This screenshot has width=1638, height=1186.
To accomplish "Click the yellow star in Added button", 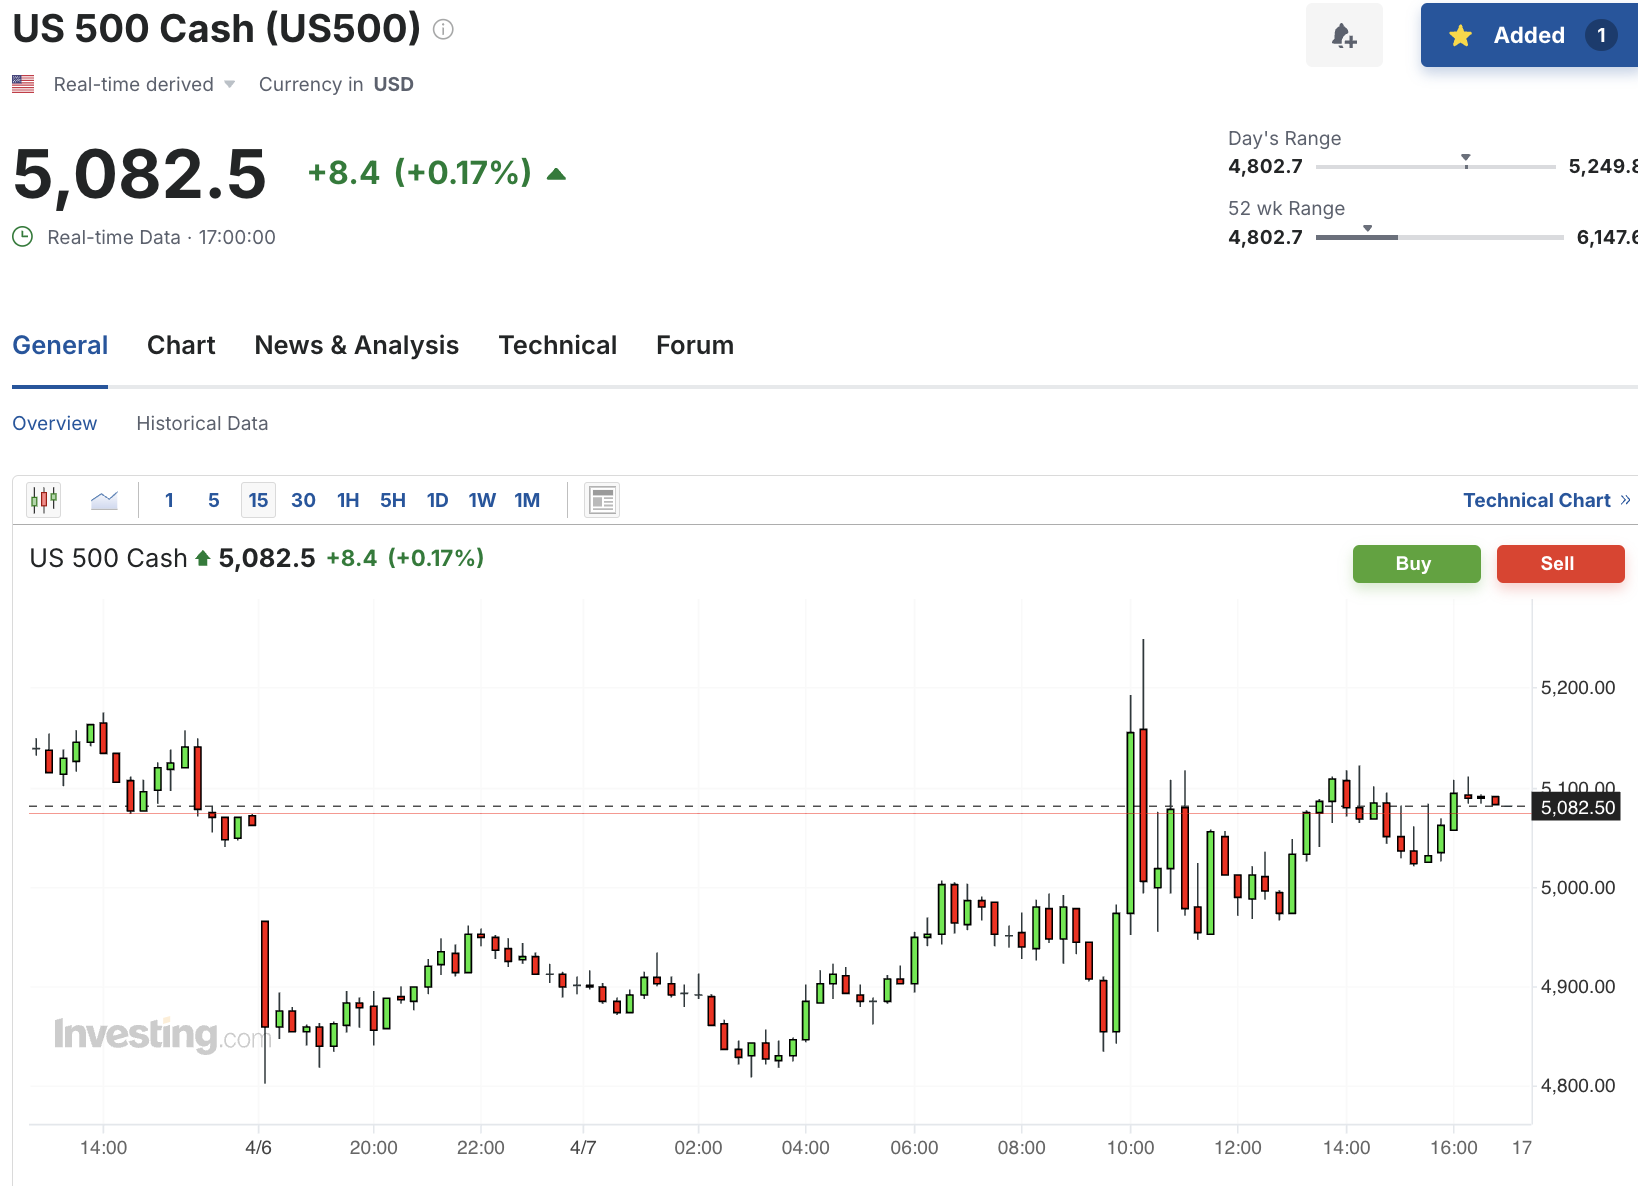I will pos(1460,36).
